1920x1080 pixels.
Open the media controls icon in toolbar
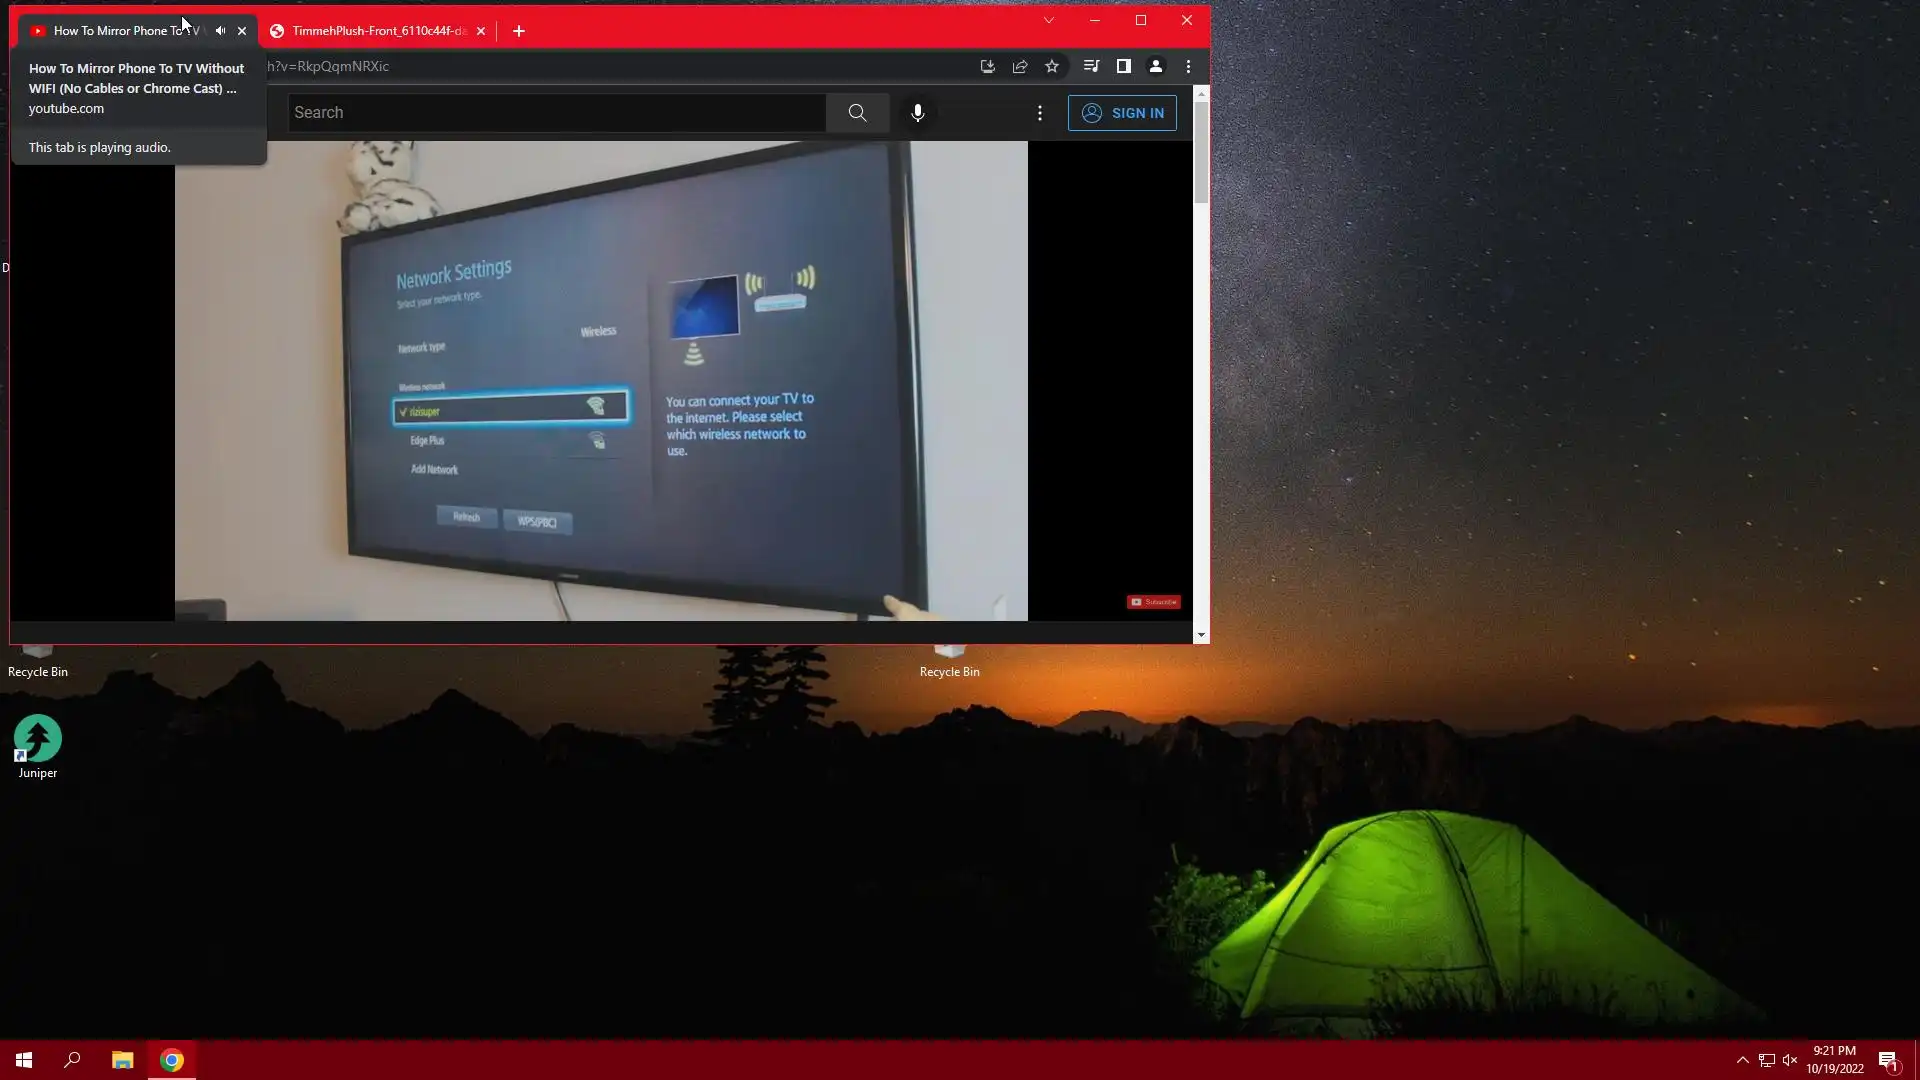1091,66
